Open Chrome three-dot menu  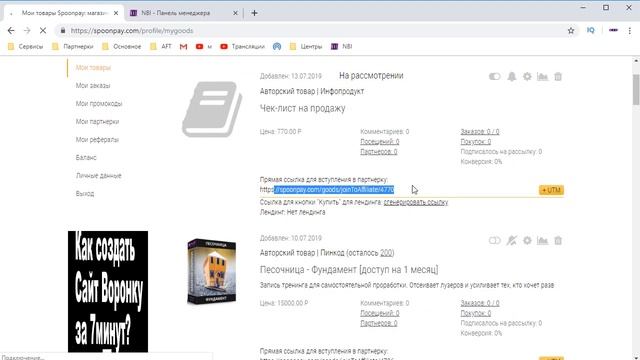pyautogui.click(x=629, y=31)
